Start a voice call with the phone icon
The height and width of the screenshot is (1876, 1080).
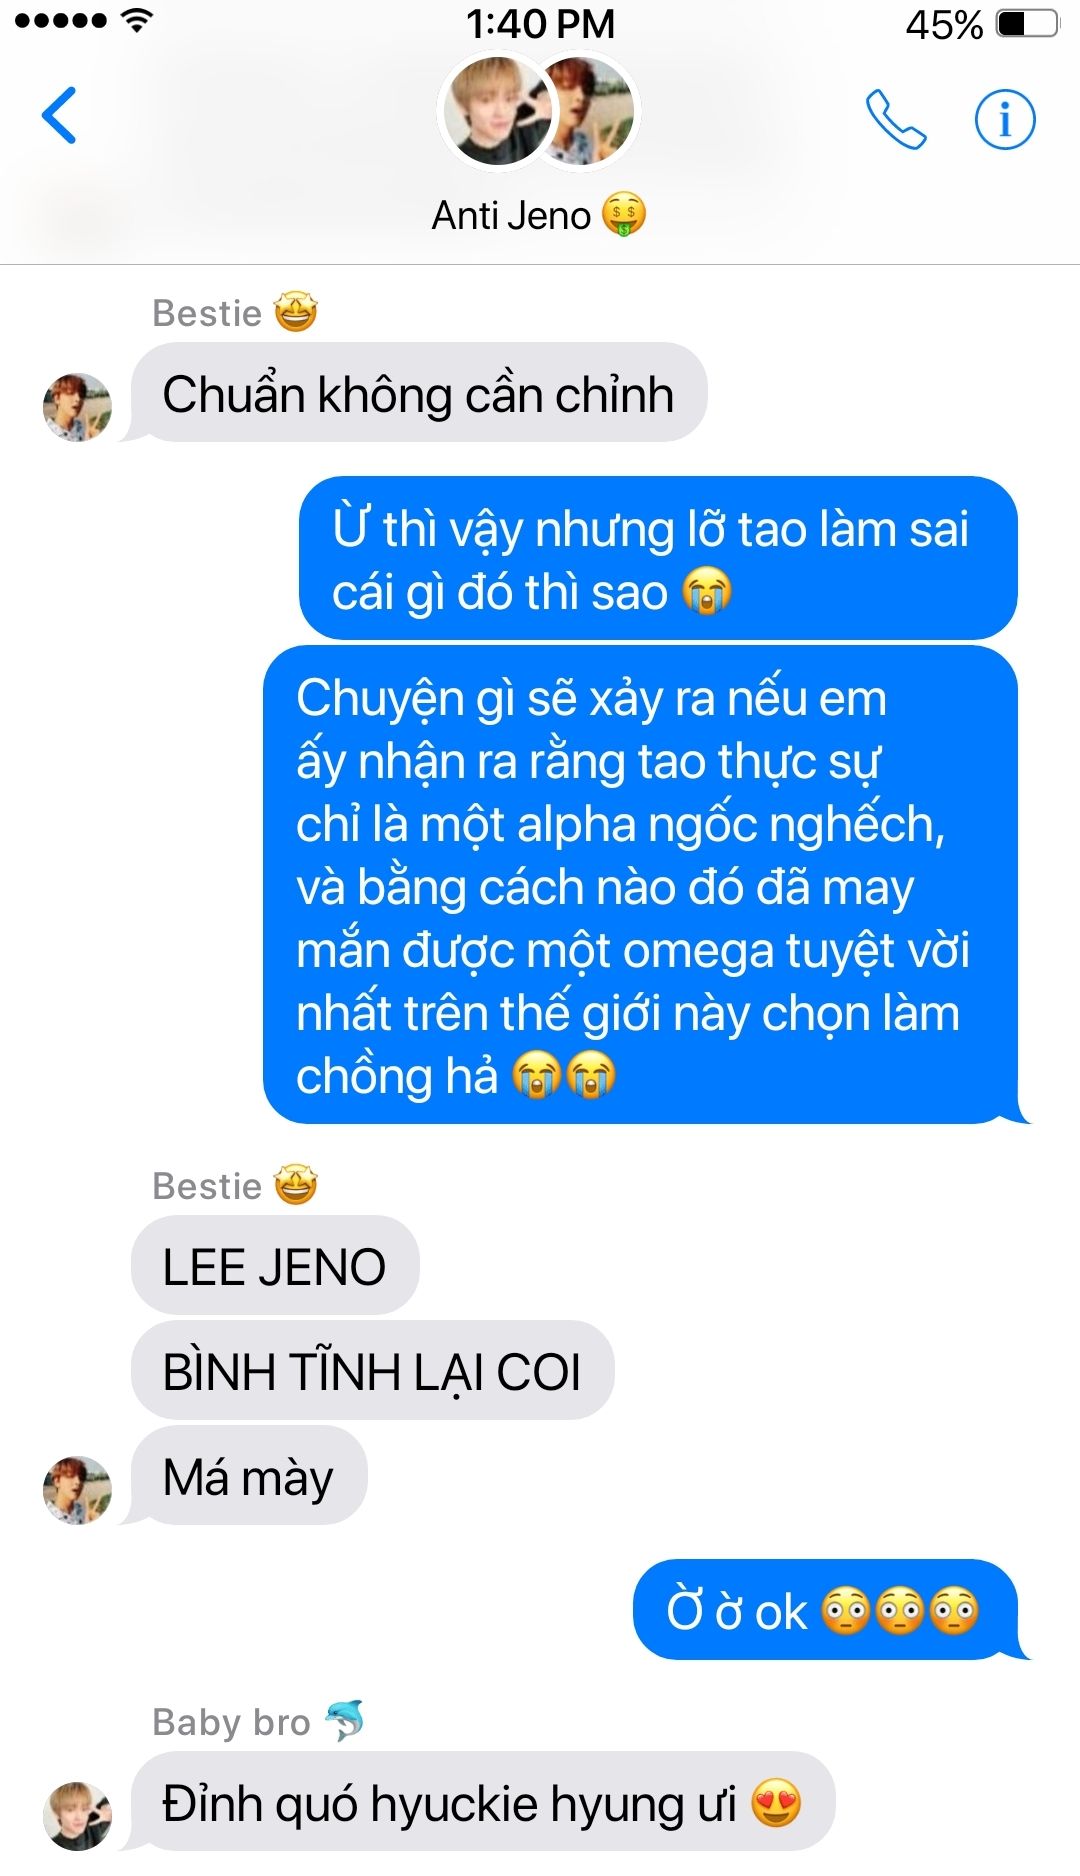pos(896,119)
